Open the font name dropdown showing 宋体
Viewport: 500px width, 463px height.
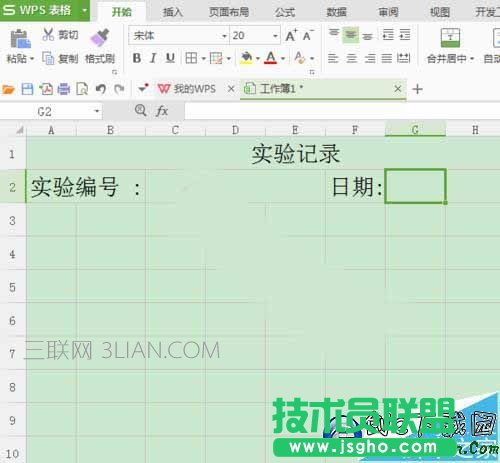point(225,36)
